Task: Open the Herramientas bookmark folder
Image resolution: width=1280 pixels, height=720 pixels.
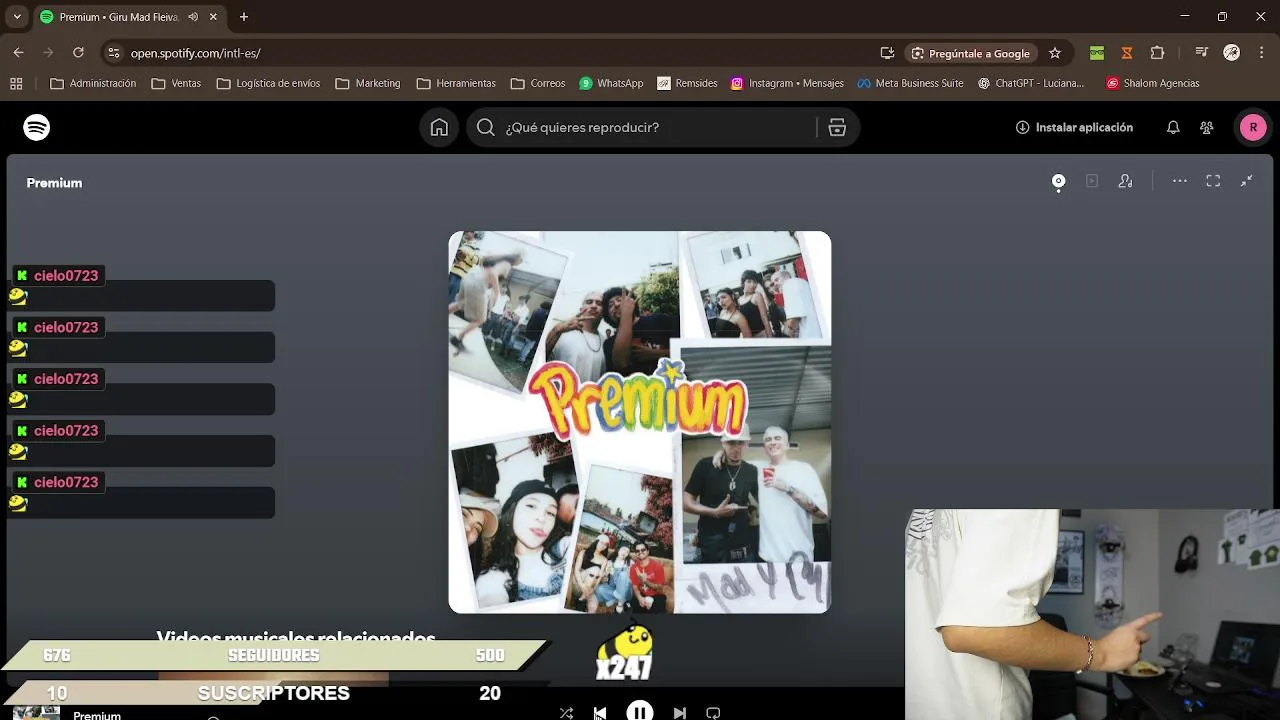Action: pyautogui.click(x=456, y=83)
